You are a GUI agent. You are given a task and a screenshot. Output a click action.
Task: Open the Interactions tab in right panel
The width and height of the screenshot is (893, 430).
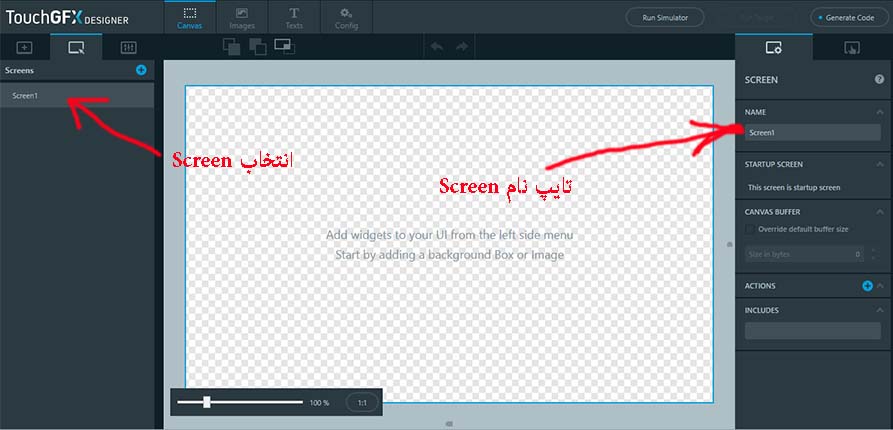[852, 47]
